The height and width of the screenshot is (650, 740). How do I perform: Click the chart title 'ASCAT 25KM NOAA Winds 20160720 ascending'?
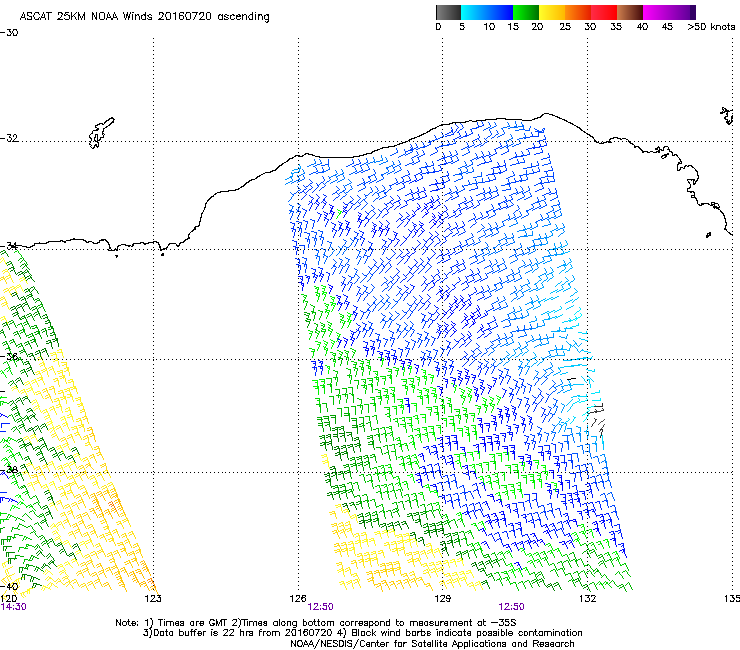144,17
